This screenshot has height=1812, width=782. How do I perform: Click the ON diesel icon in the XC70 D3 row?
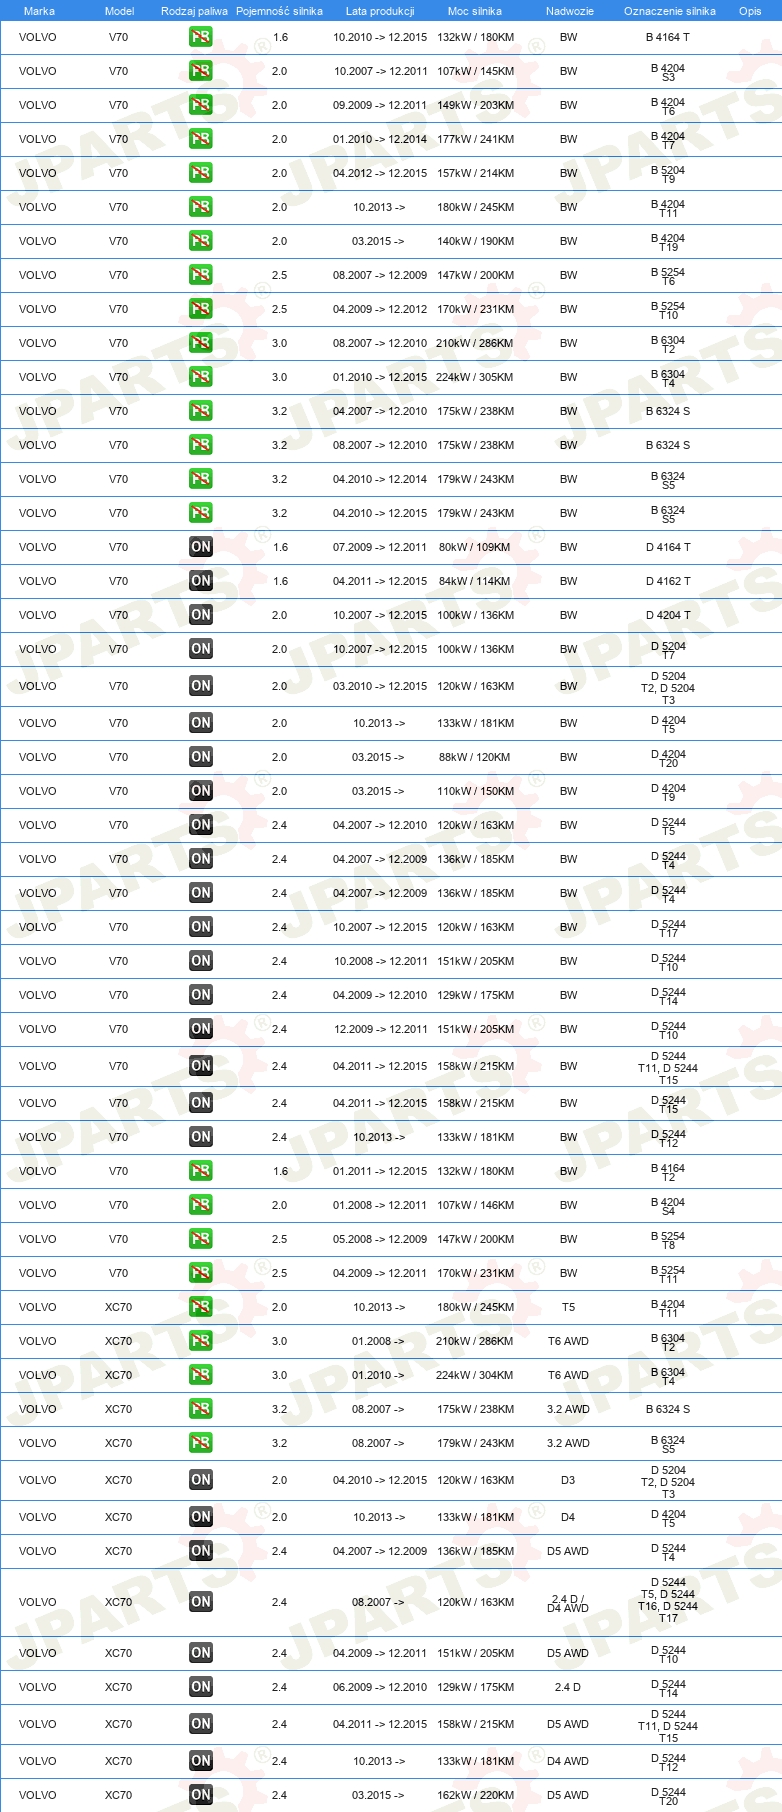click(200, 1480)
